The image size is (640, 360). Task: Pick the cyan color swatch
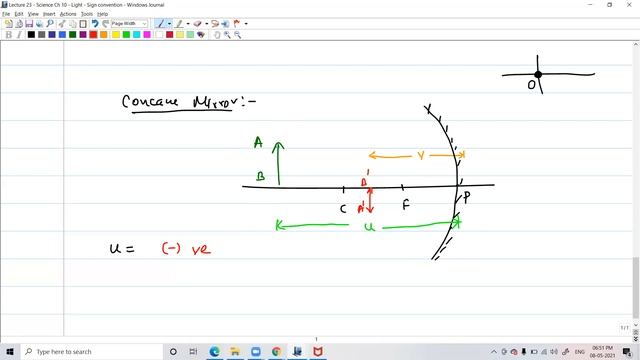[x=137, y=35]
